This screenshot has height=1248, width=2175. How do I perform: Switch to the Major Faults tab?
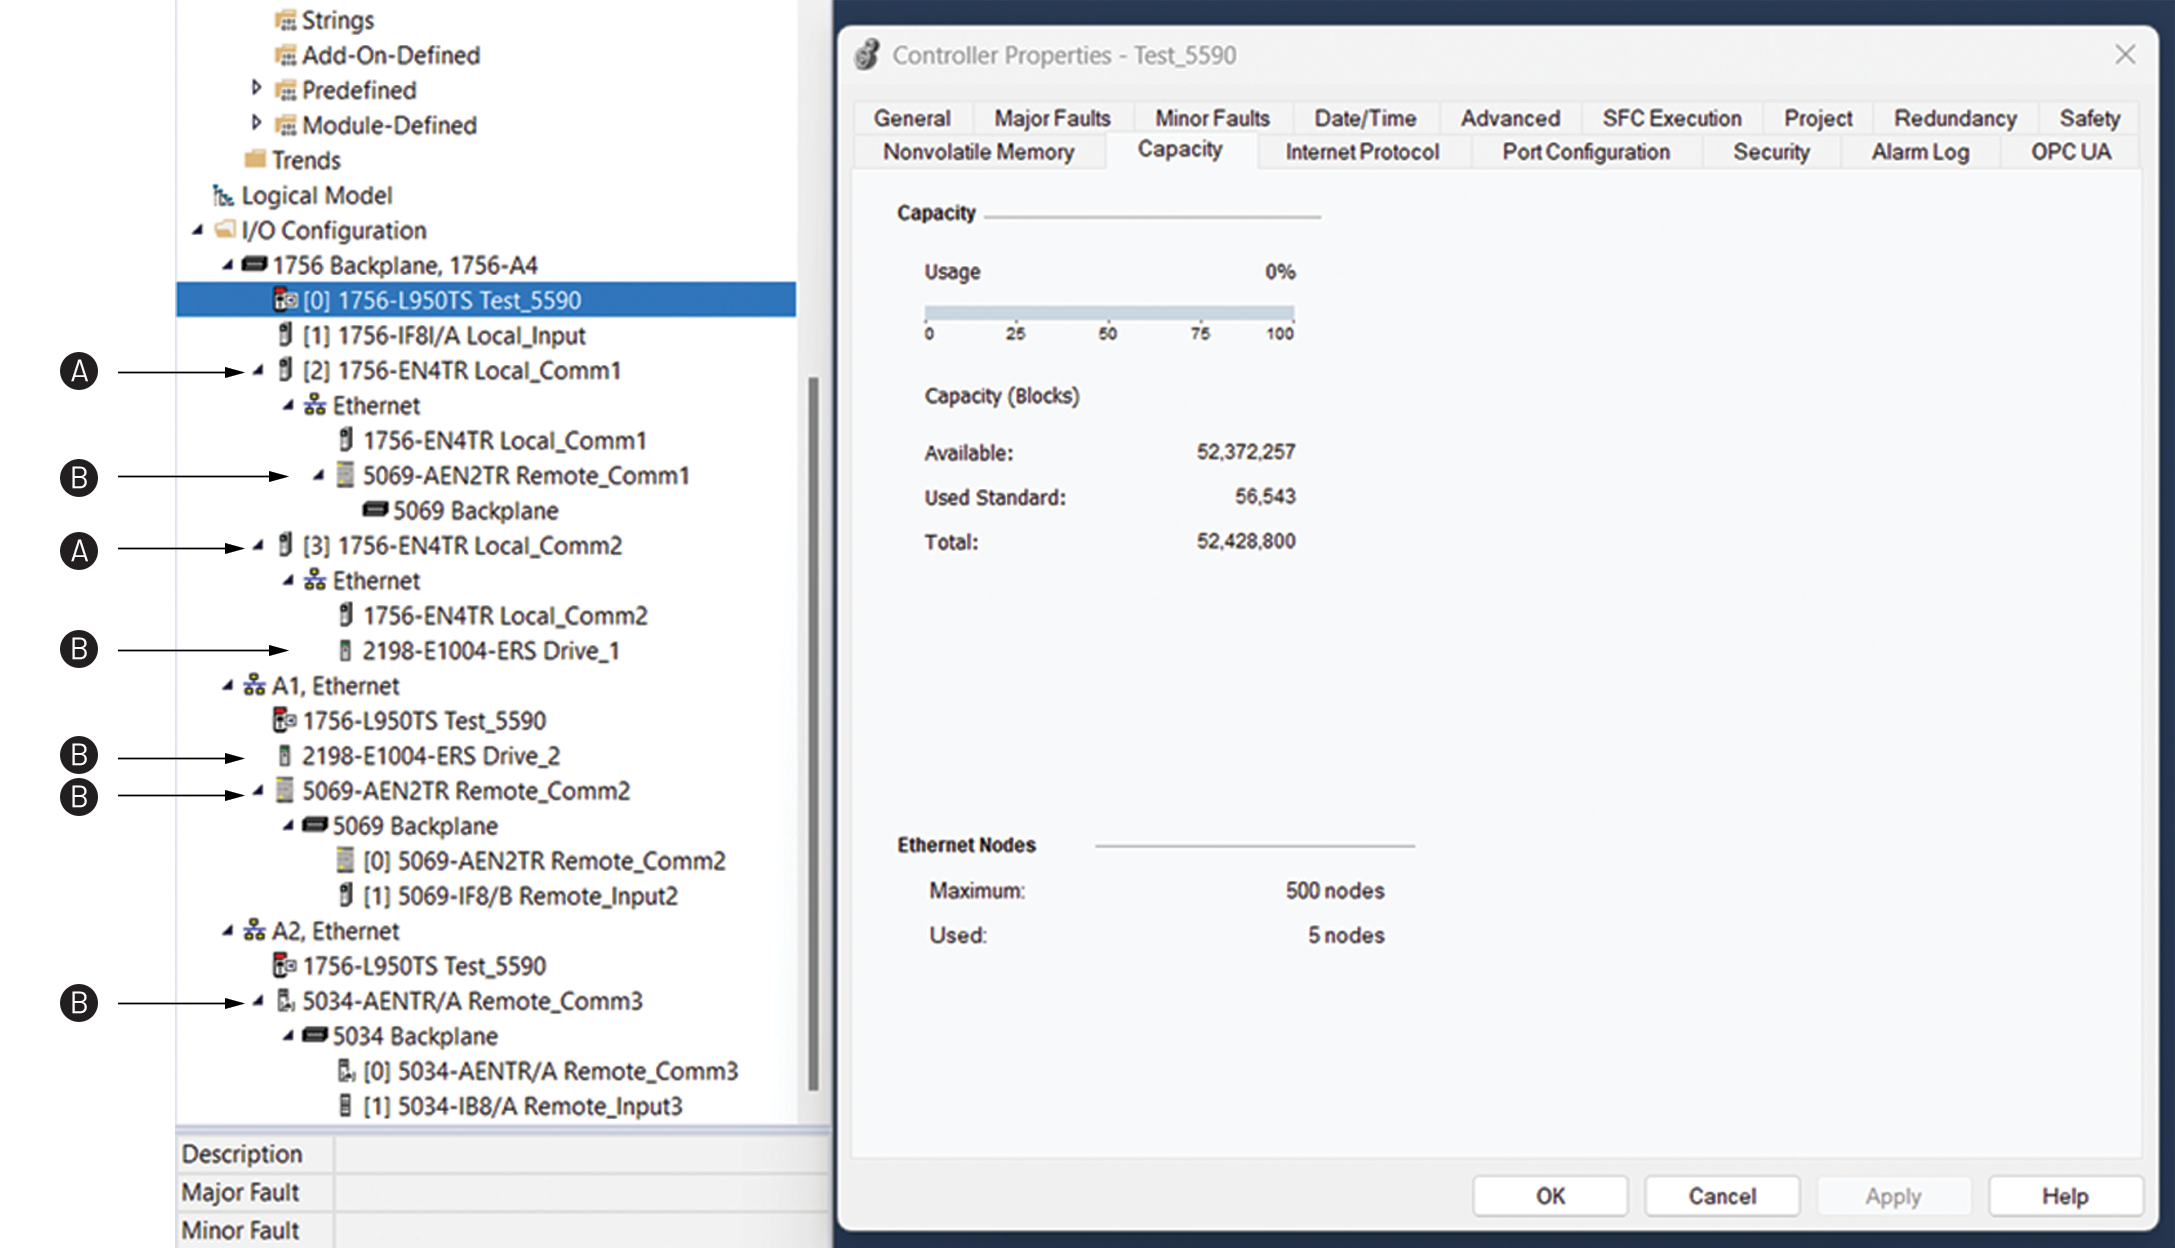coord(1051,117)
